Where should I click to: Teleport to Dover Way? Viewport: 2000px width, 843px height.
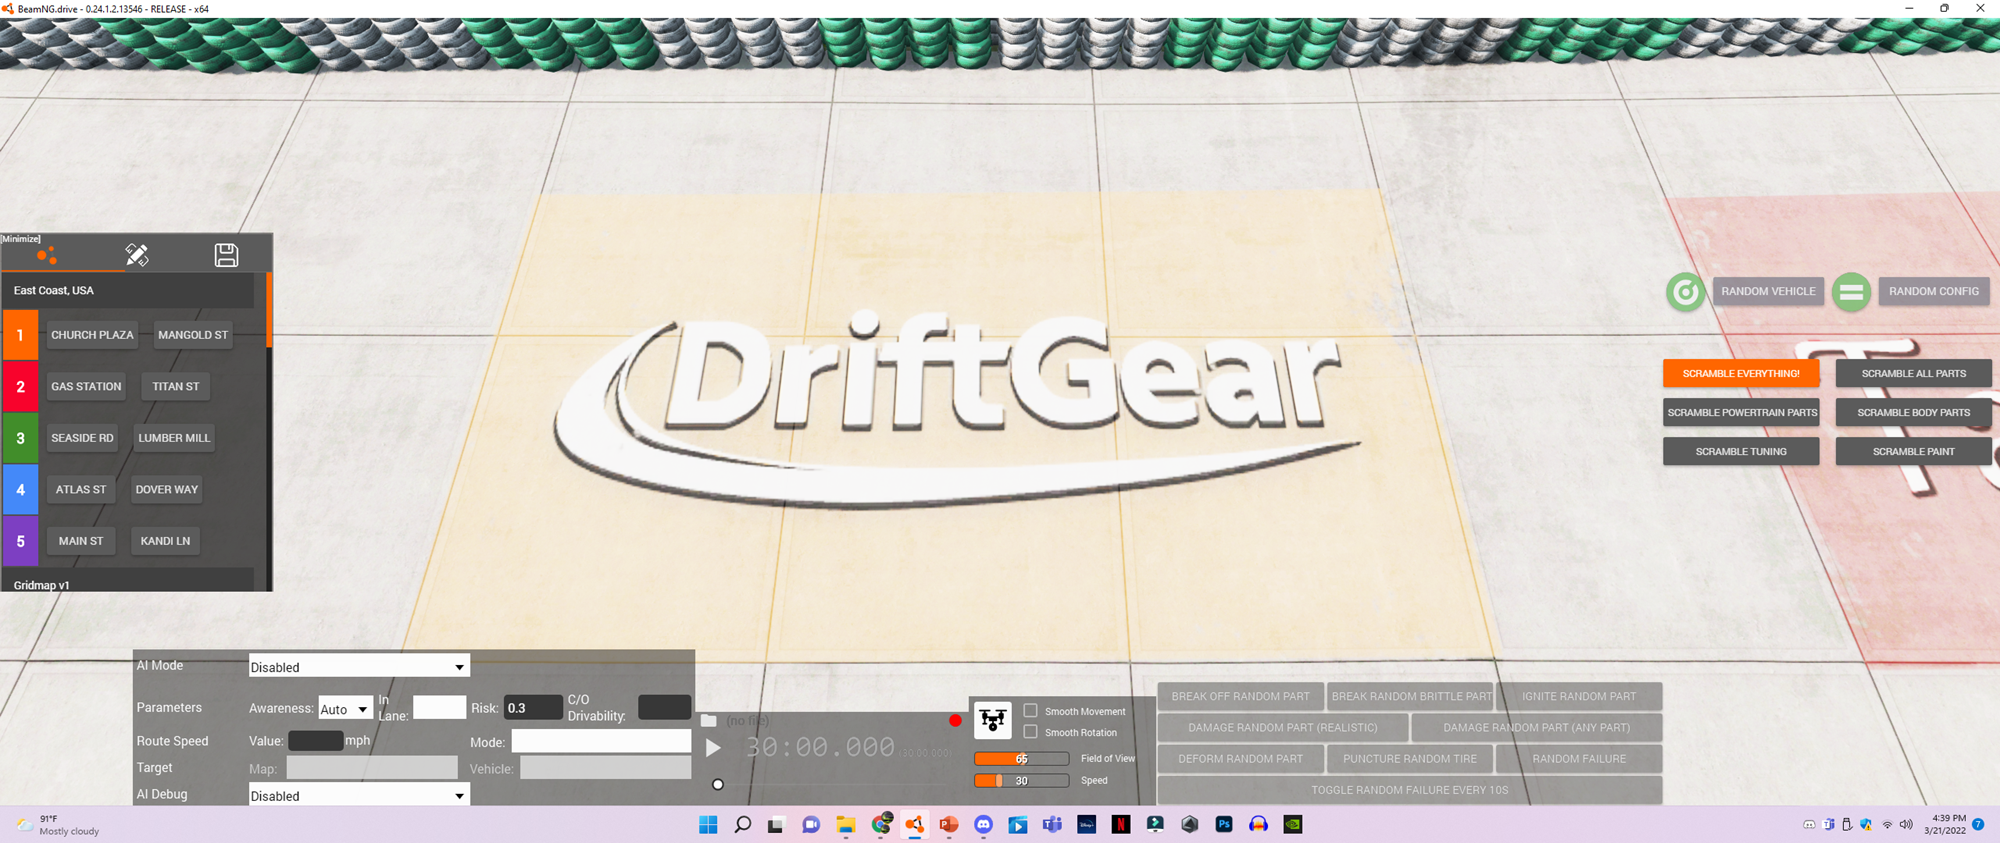coord(167,489)
